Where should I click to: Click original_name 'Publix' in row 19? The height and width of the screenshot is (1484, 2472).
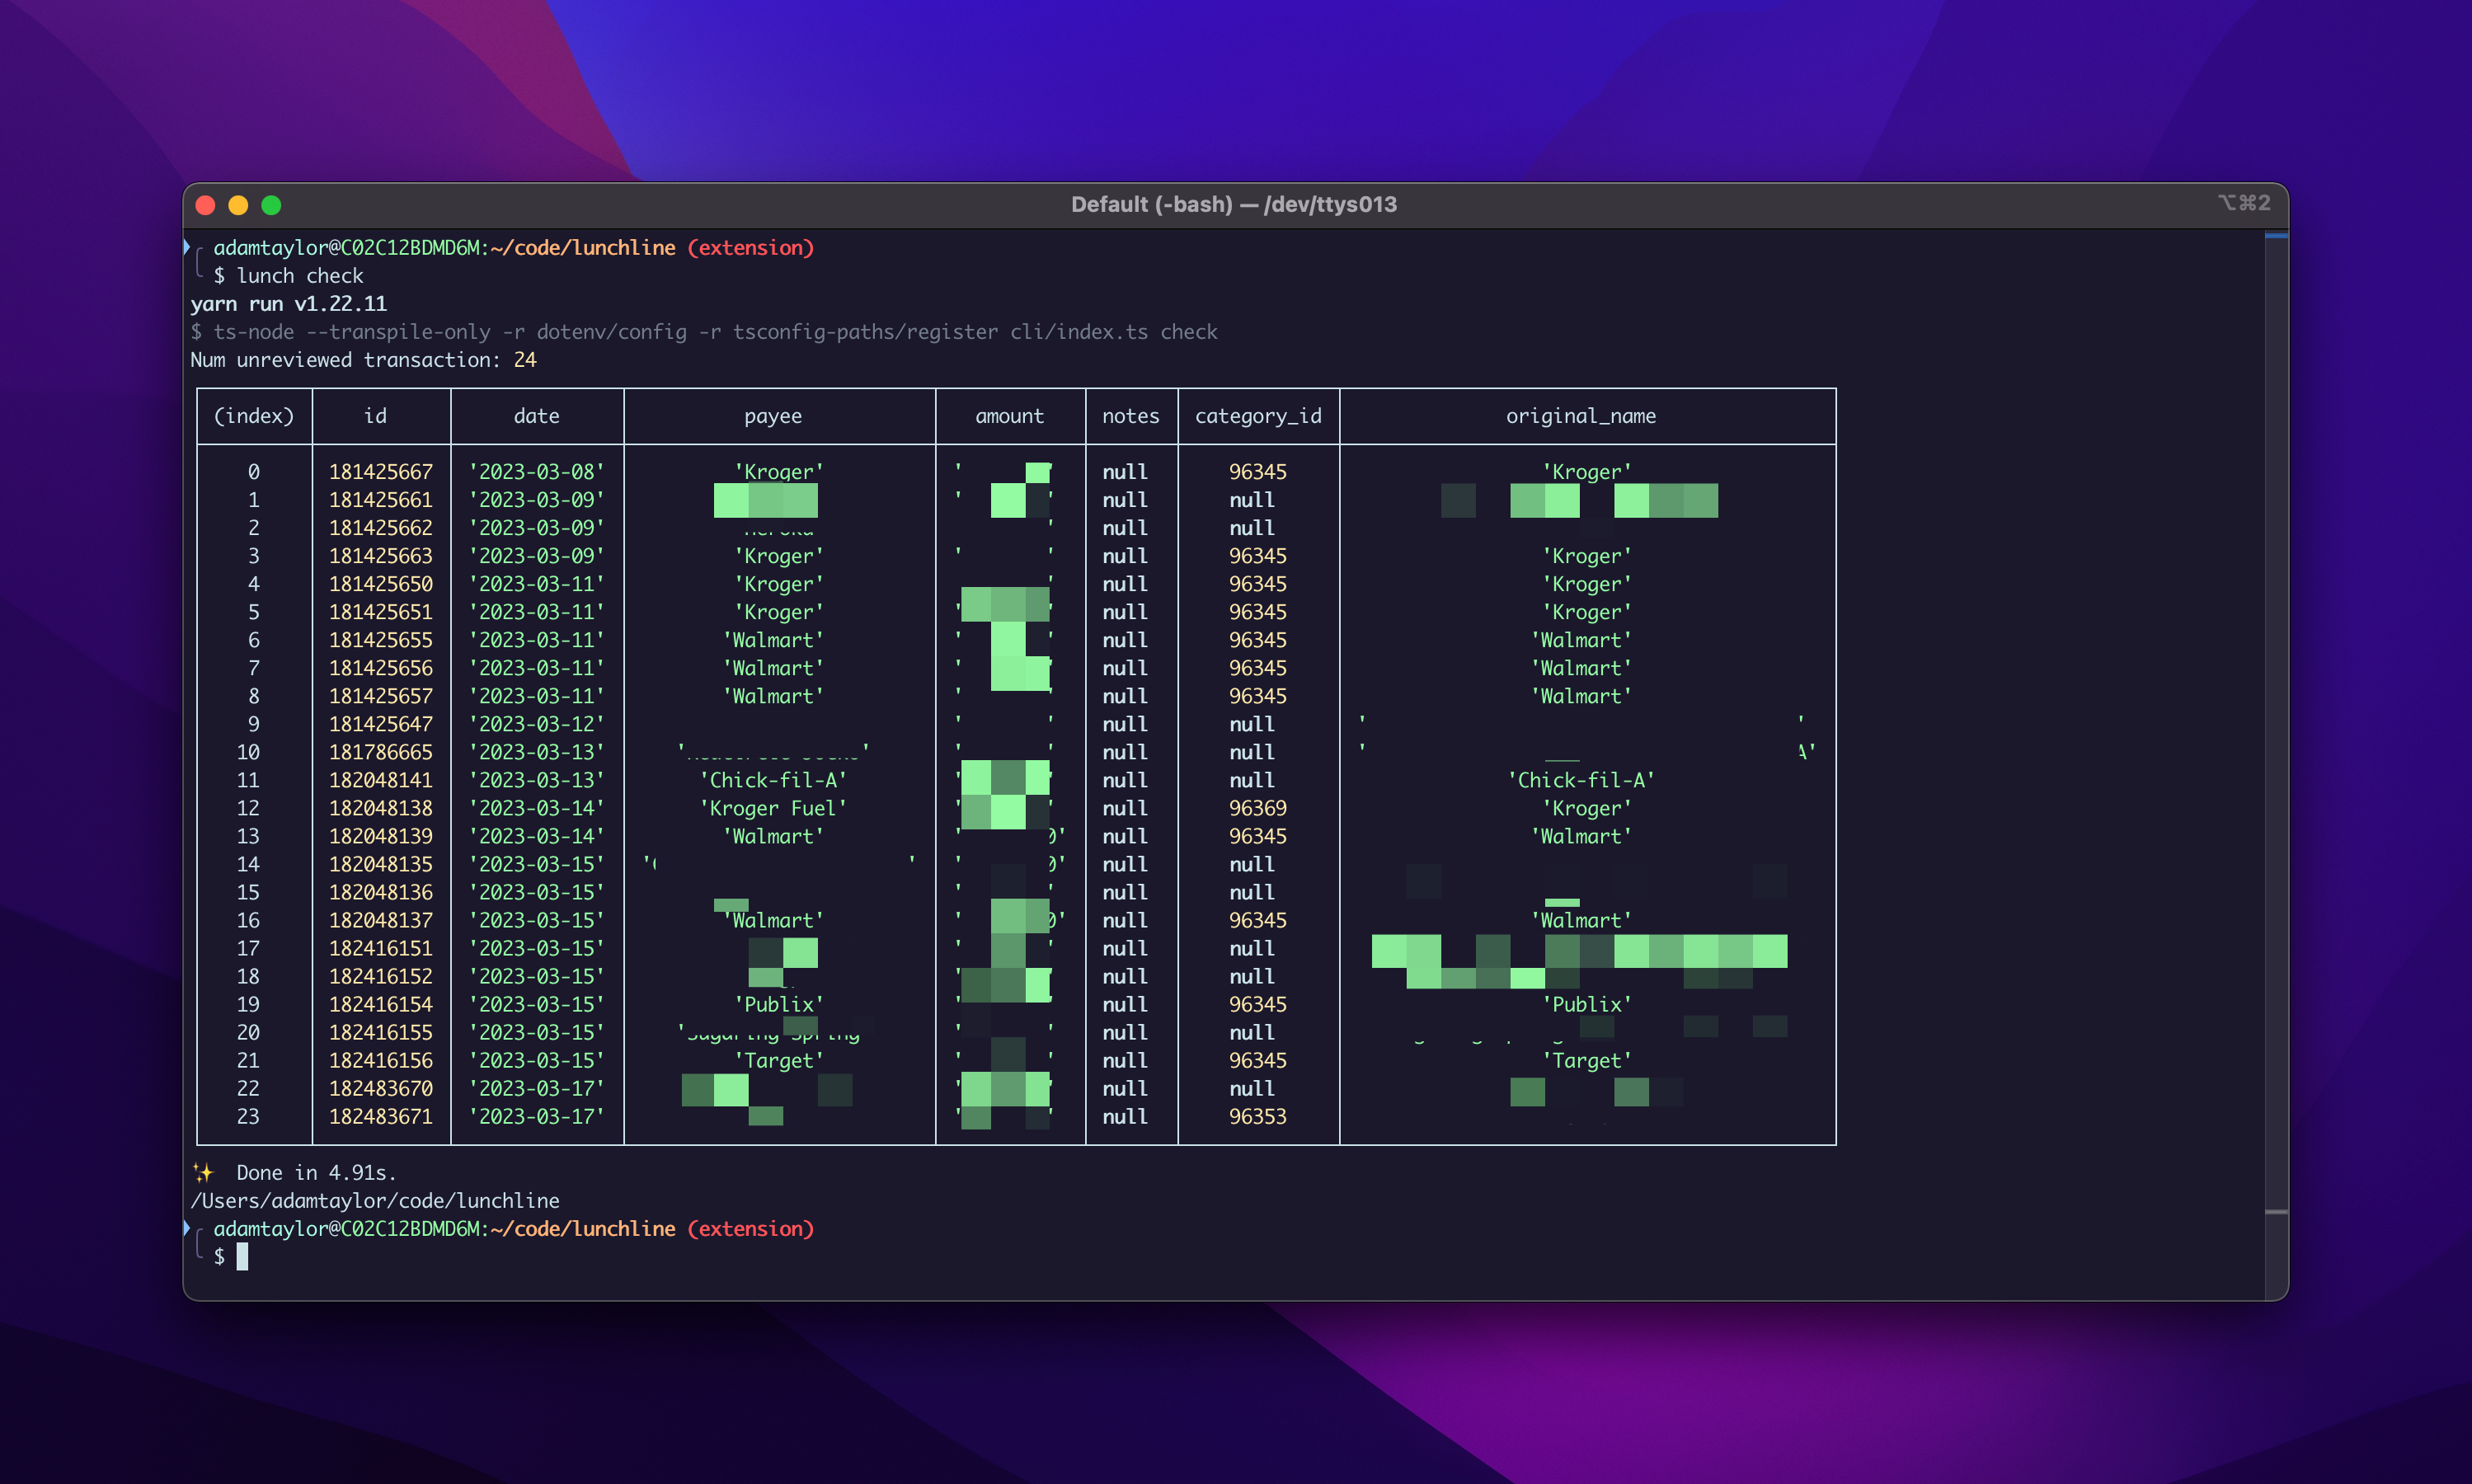[1587, 1004]
